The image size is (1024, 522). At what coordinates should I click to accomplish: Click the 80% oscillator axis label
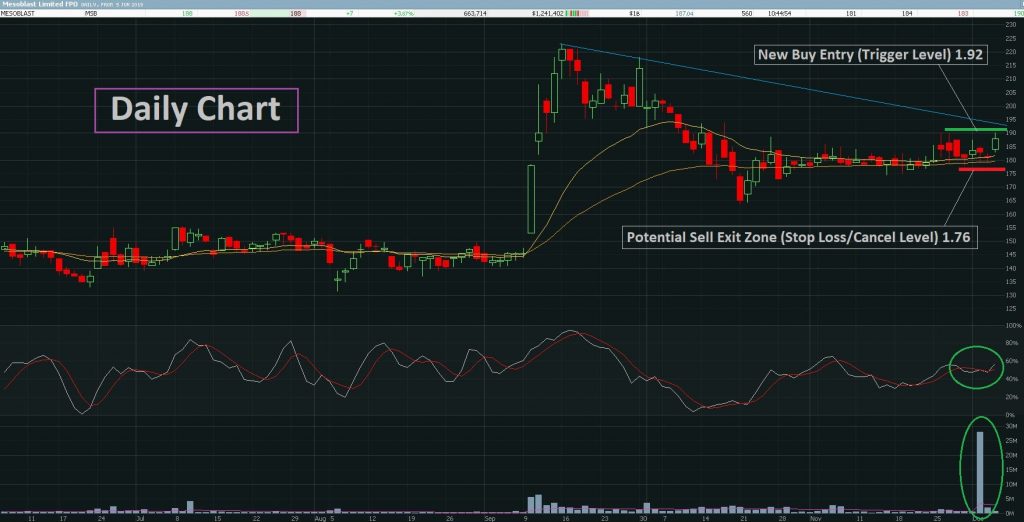[x=1012, y=343]
